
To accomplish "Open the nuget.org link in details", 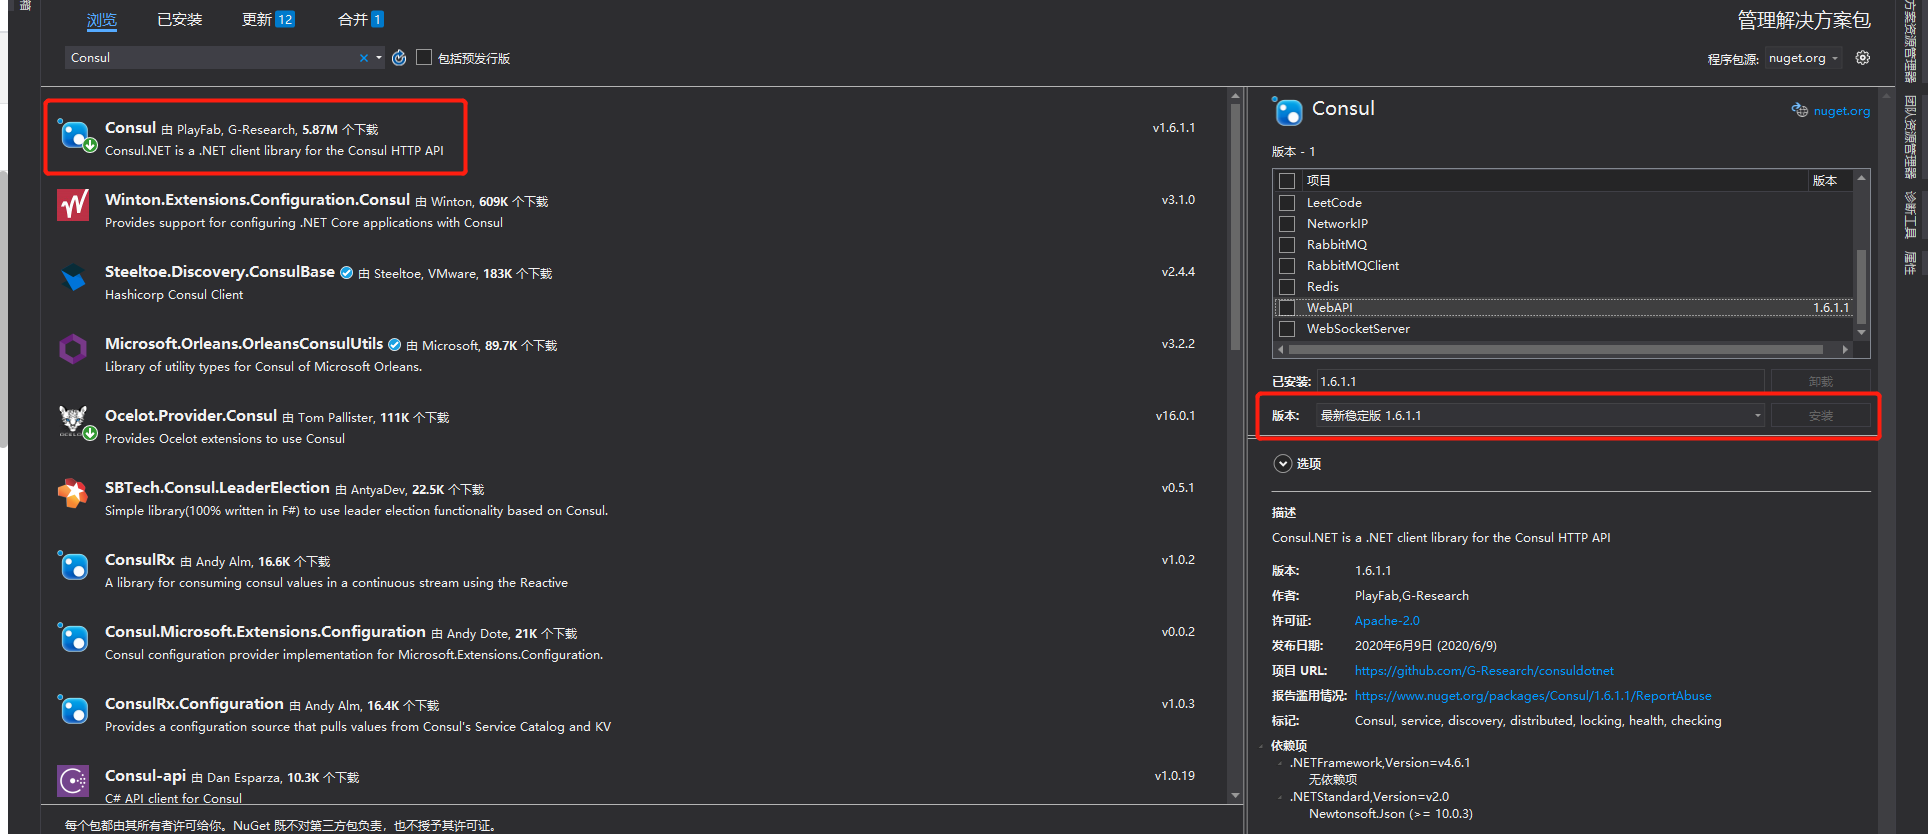I will (1841, 111).
